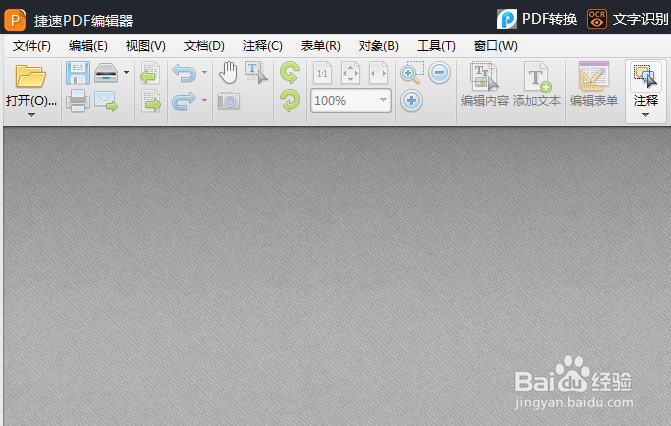The image size is (671, 426).
Task: Click the scanner icon
Action: click(106, 73)
